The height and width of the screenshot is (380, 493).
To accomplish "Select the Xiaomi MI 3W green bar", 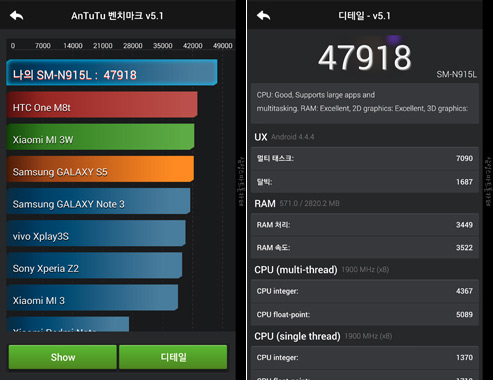I will tap(100, 137).
